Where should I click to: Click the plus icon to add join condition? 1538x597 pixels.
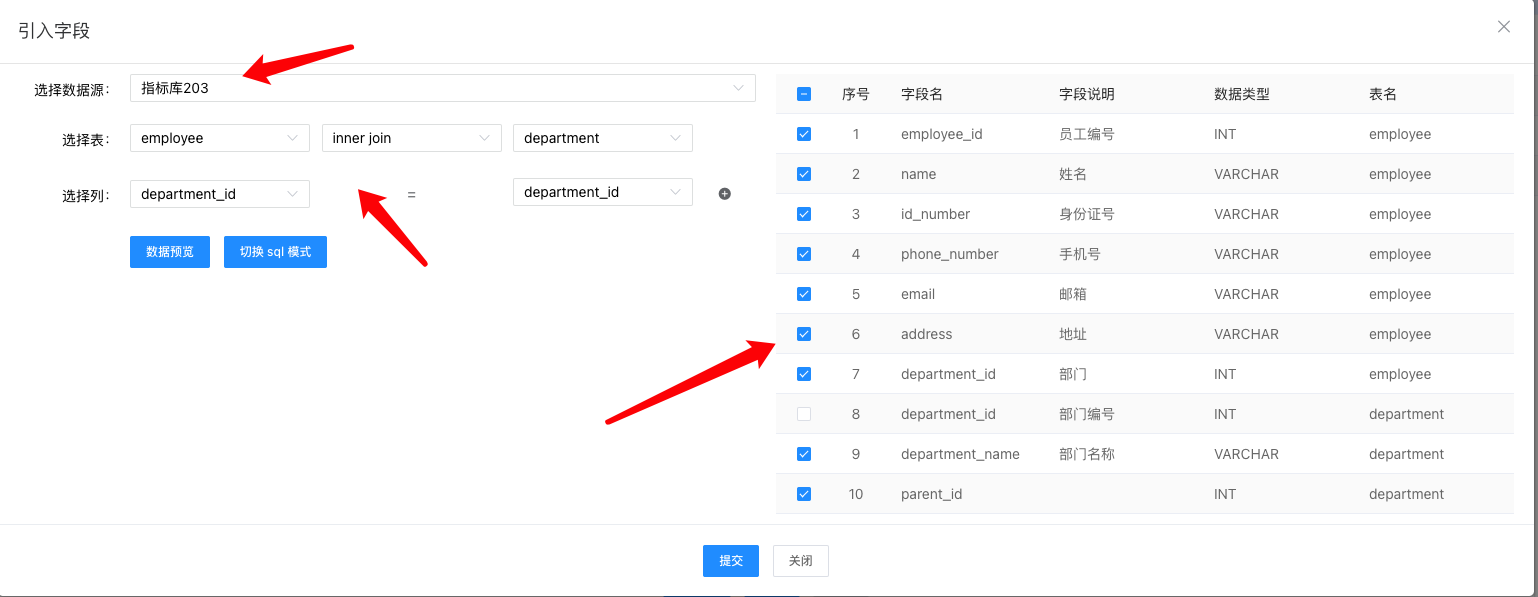pyautogui.click(x=725, y=194)
